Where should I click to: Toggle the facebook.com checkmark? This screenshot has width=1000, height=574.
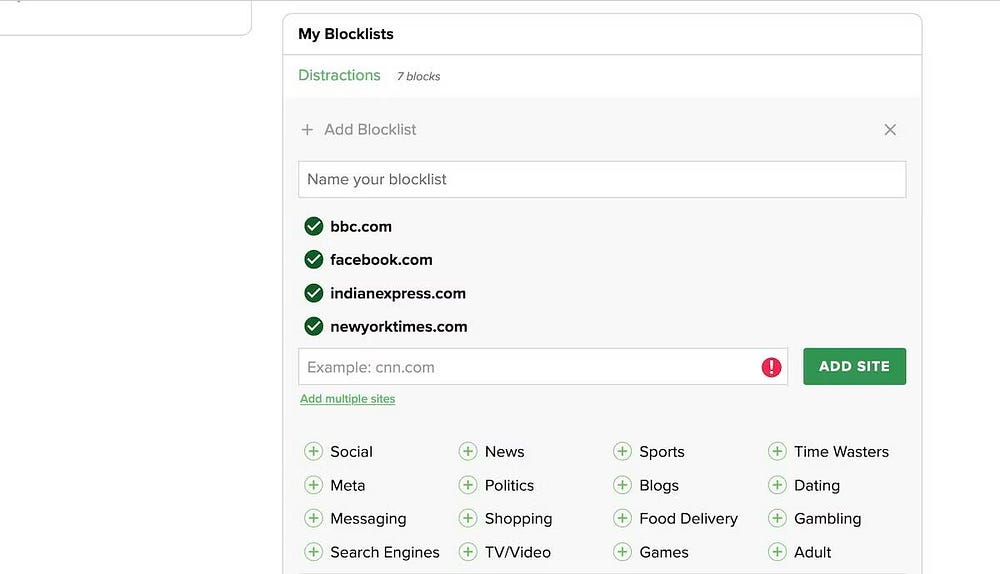tap(314, 260)
